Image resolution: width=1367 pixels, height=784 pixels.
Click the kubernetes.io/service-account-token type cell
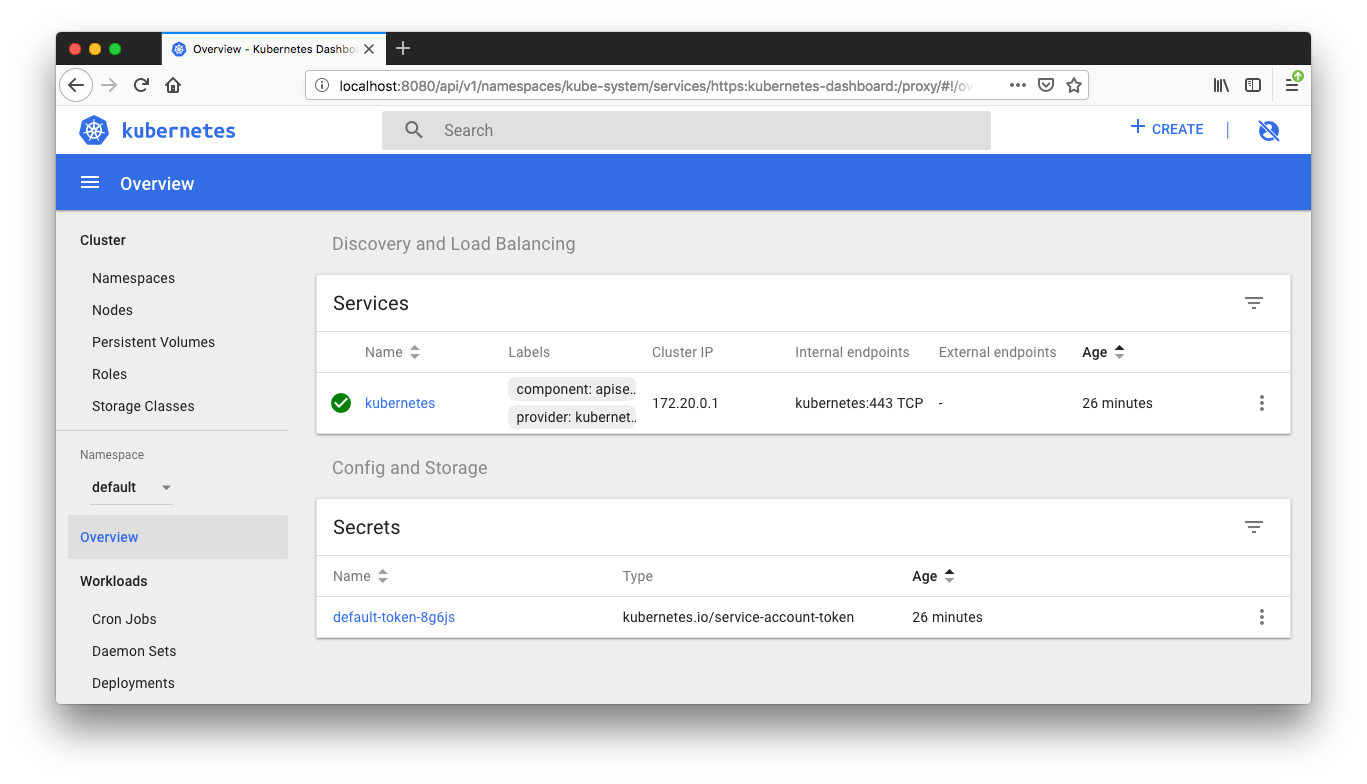(x=738, y=617)
